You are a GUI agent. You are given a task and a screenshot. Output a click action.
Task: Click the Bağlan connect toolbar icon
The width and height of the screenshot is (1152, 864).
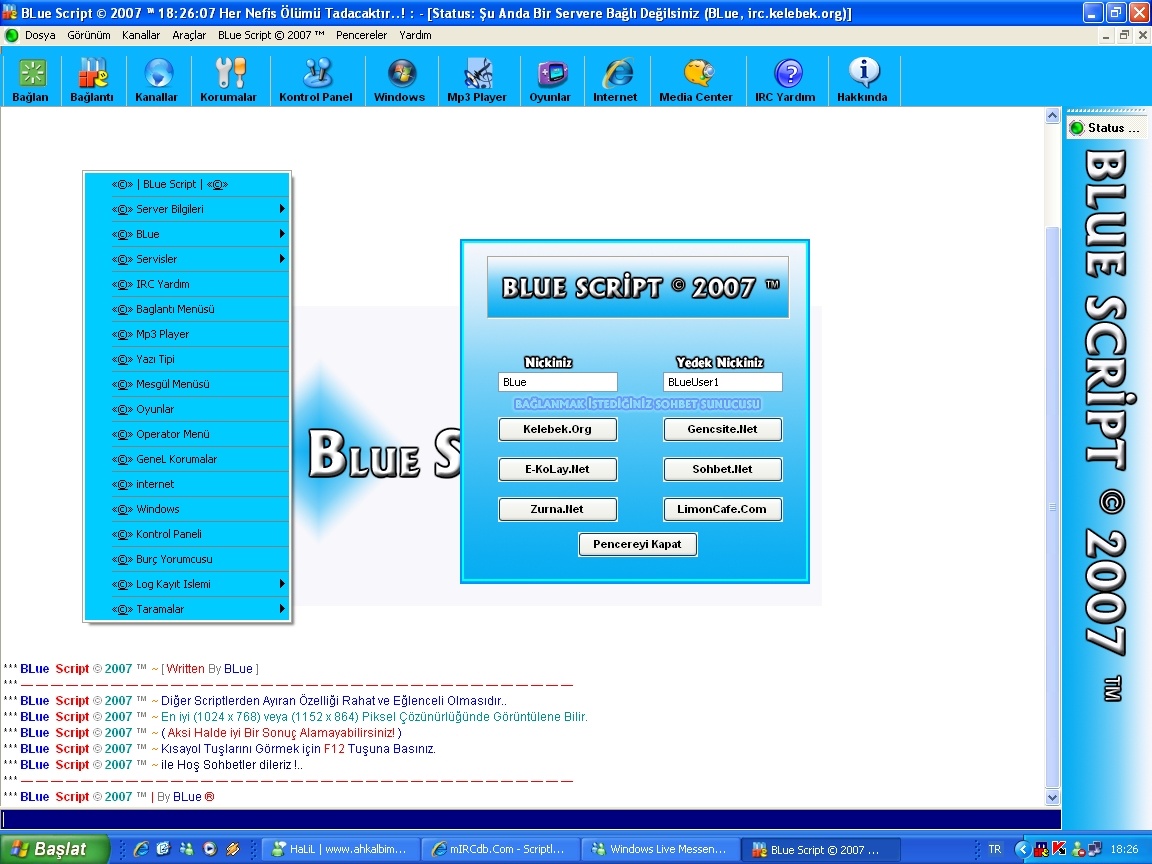(x=31, y=79)
